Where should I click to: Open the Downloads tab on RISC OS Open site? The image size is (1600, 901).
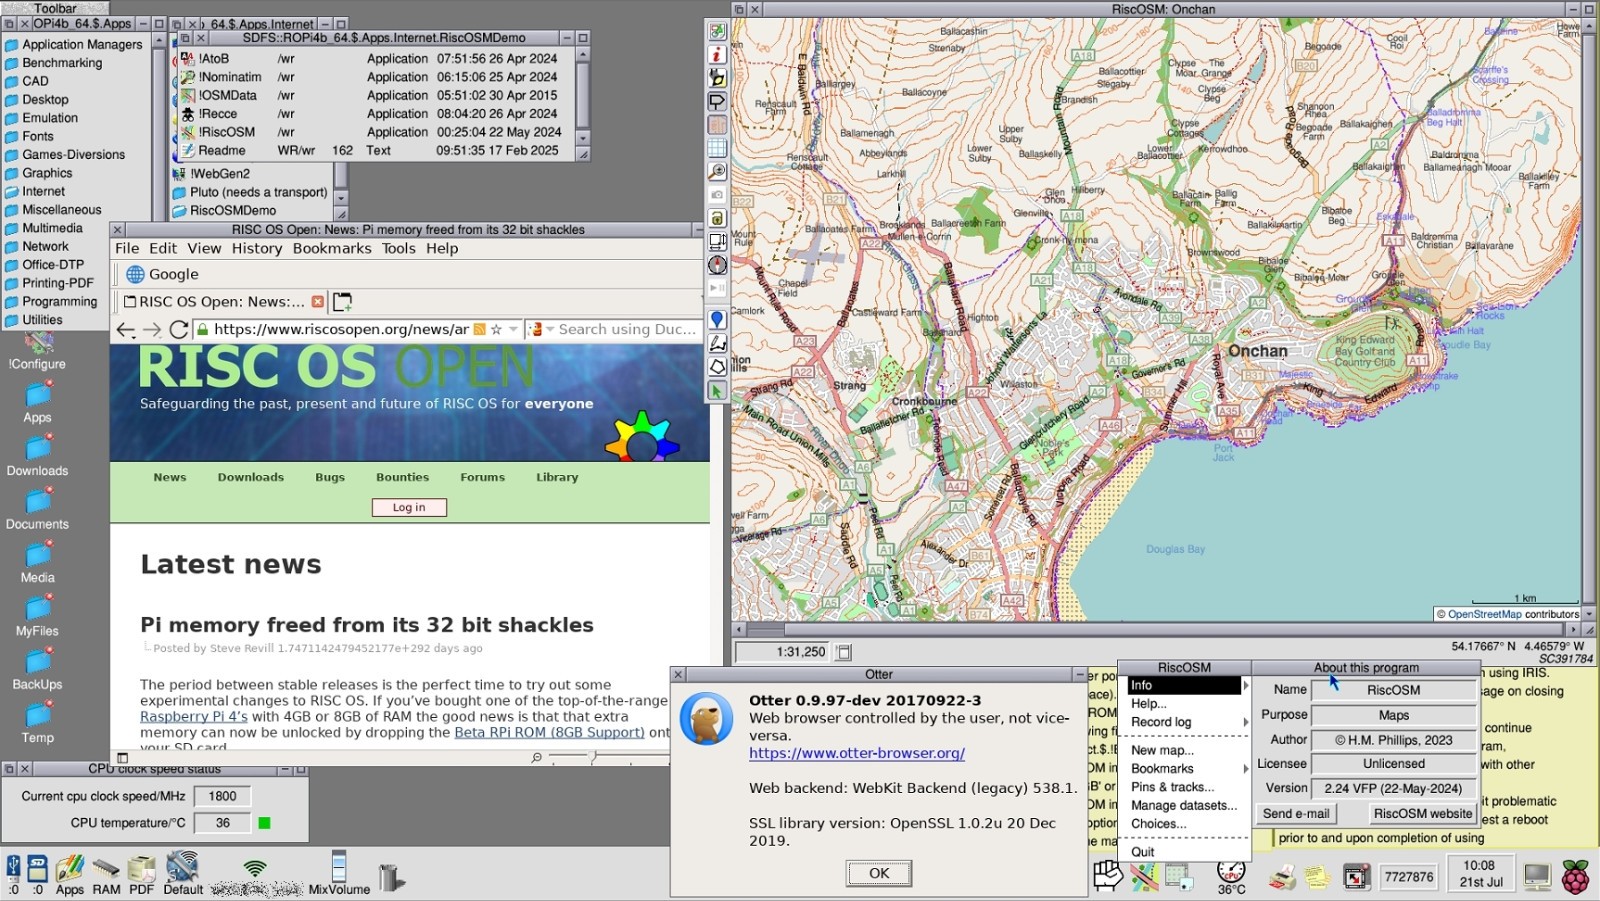click(x=251, y=477)
